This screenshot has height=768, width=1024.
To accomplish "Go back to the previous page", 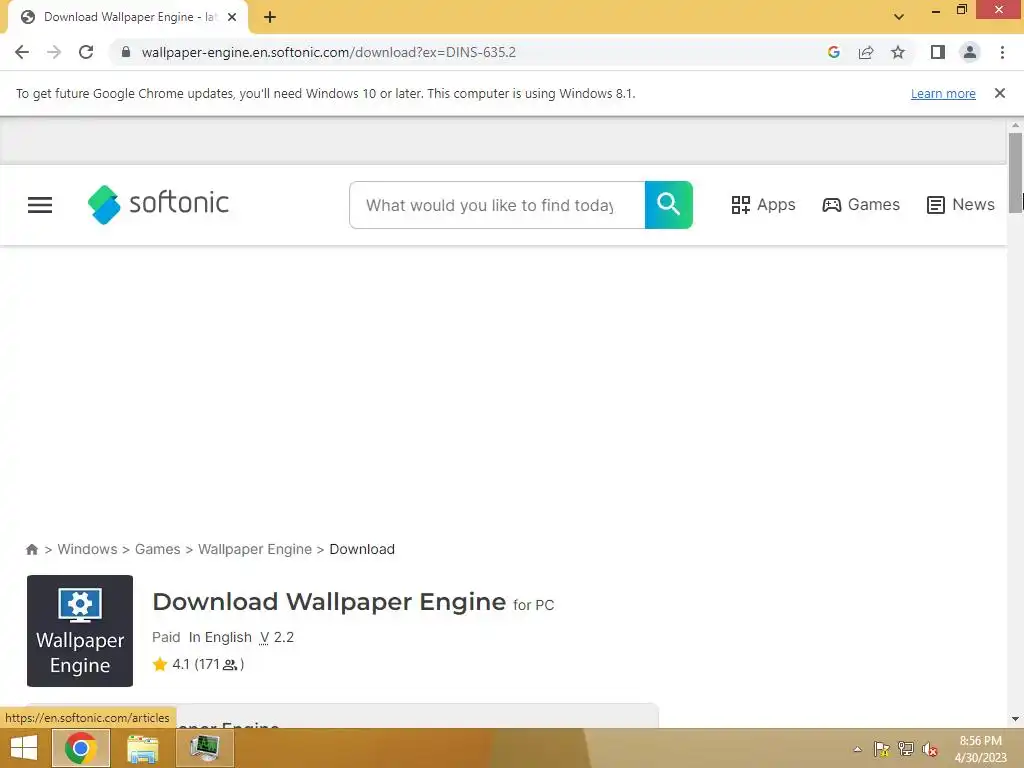I will (22, 52).
